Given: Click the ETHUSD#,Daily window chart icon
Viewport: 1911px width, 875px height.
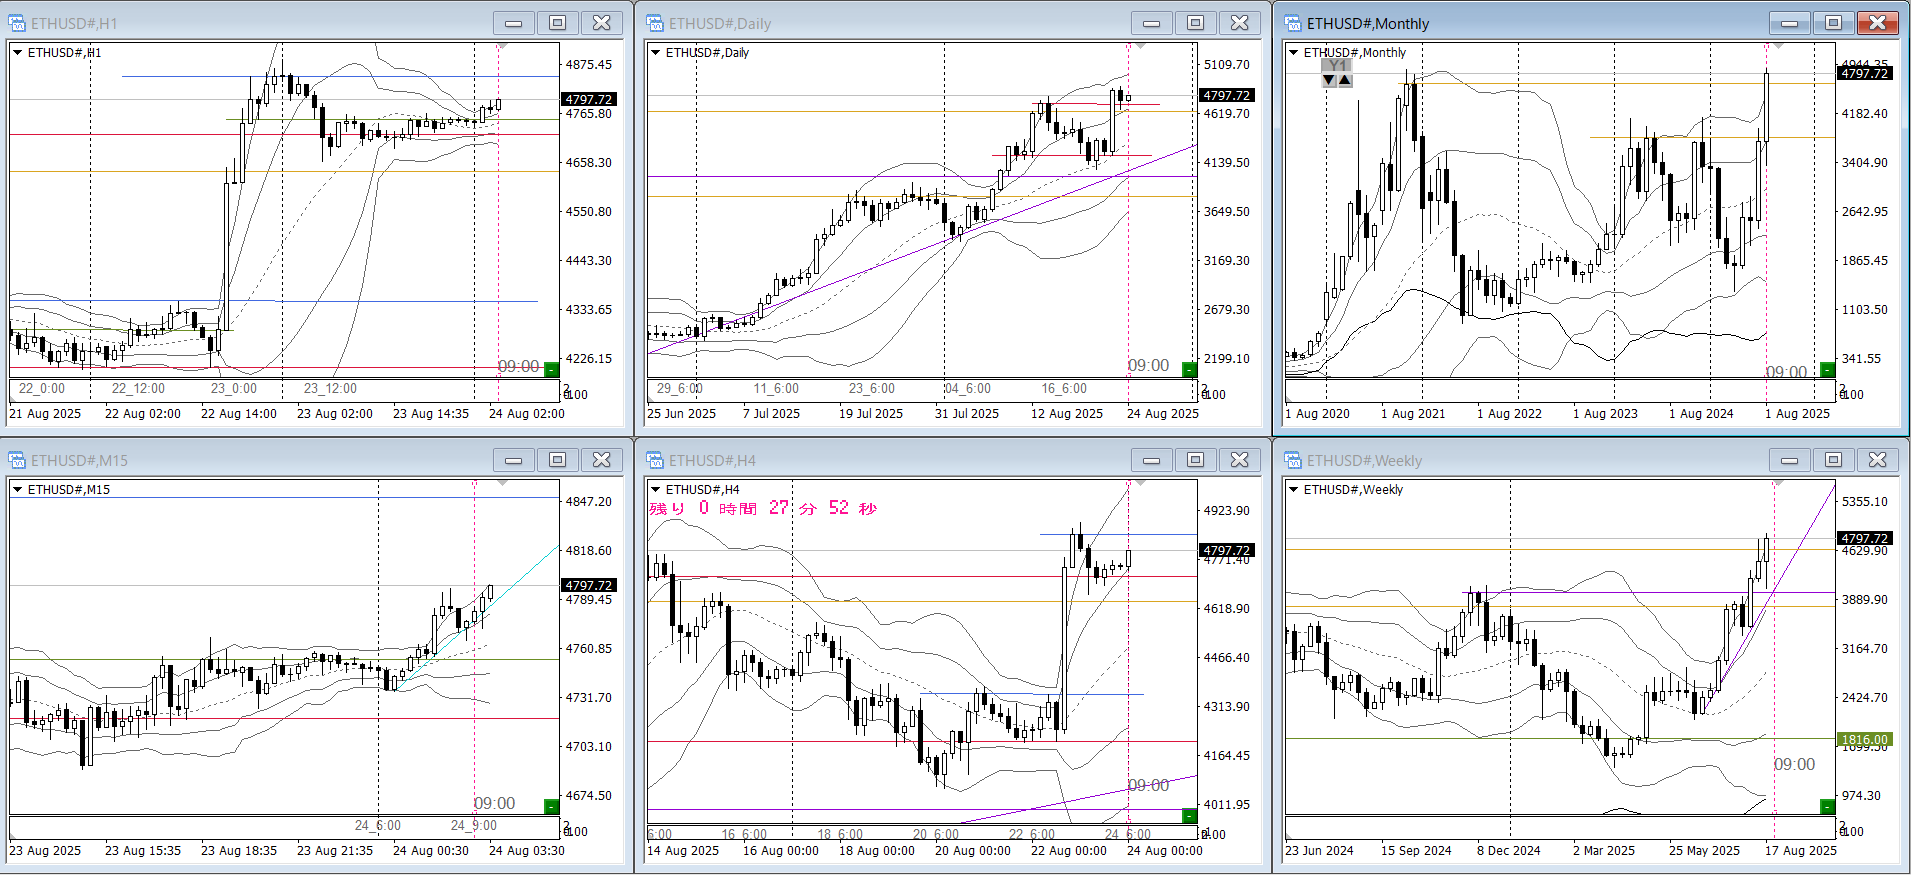Looking at the screenshot, I should (x=655, y=23).
